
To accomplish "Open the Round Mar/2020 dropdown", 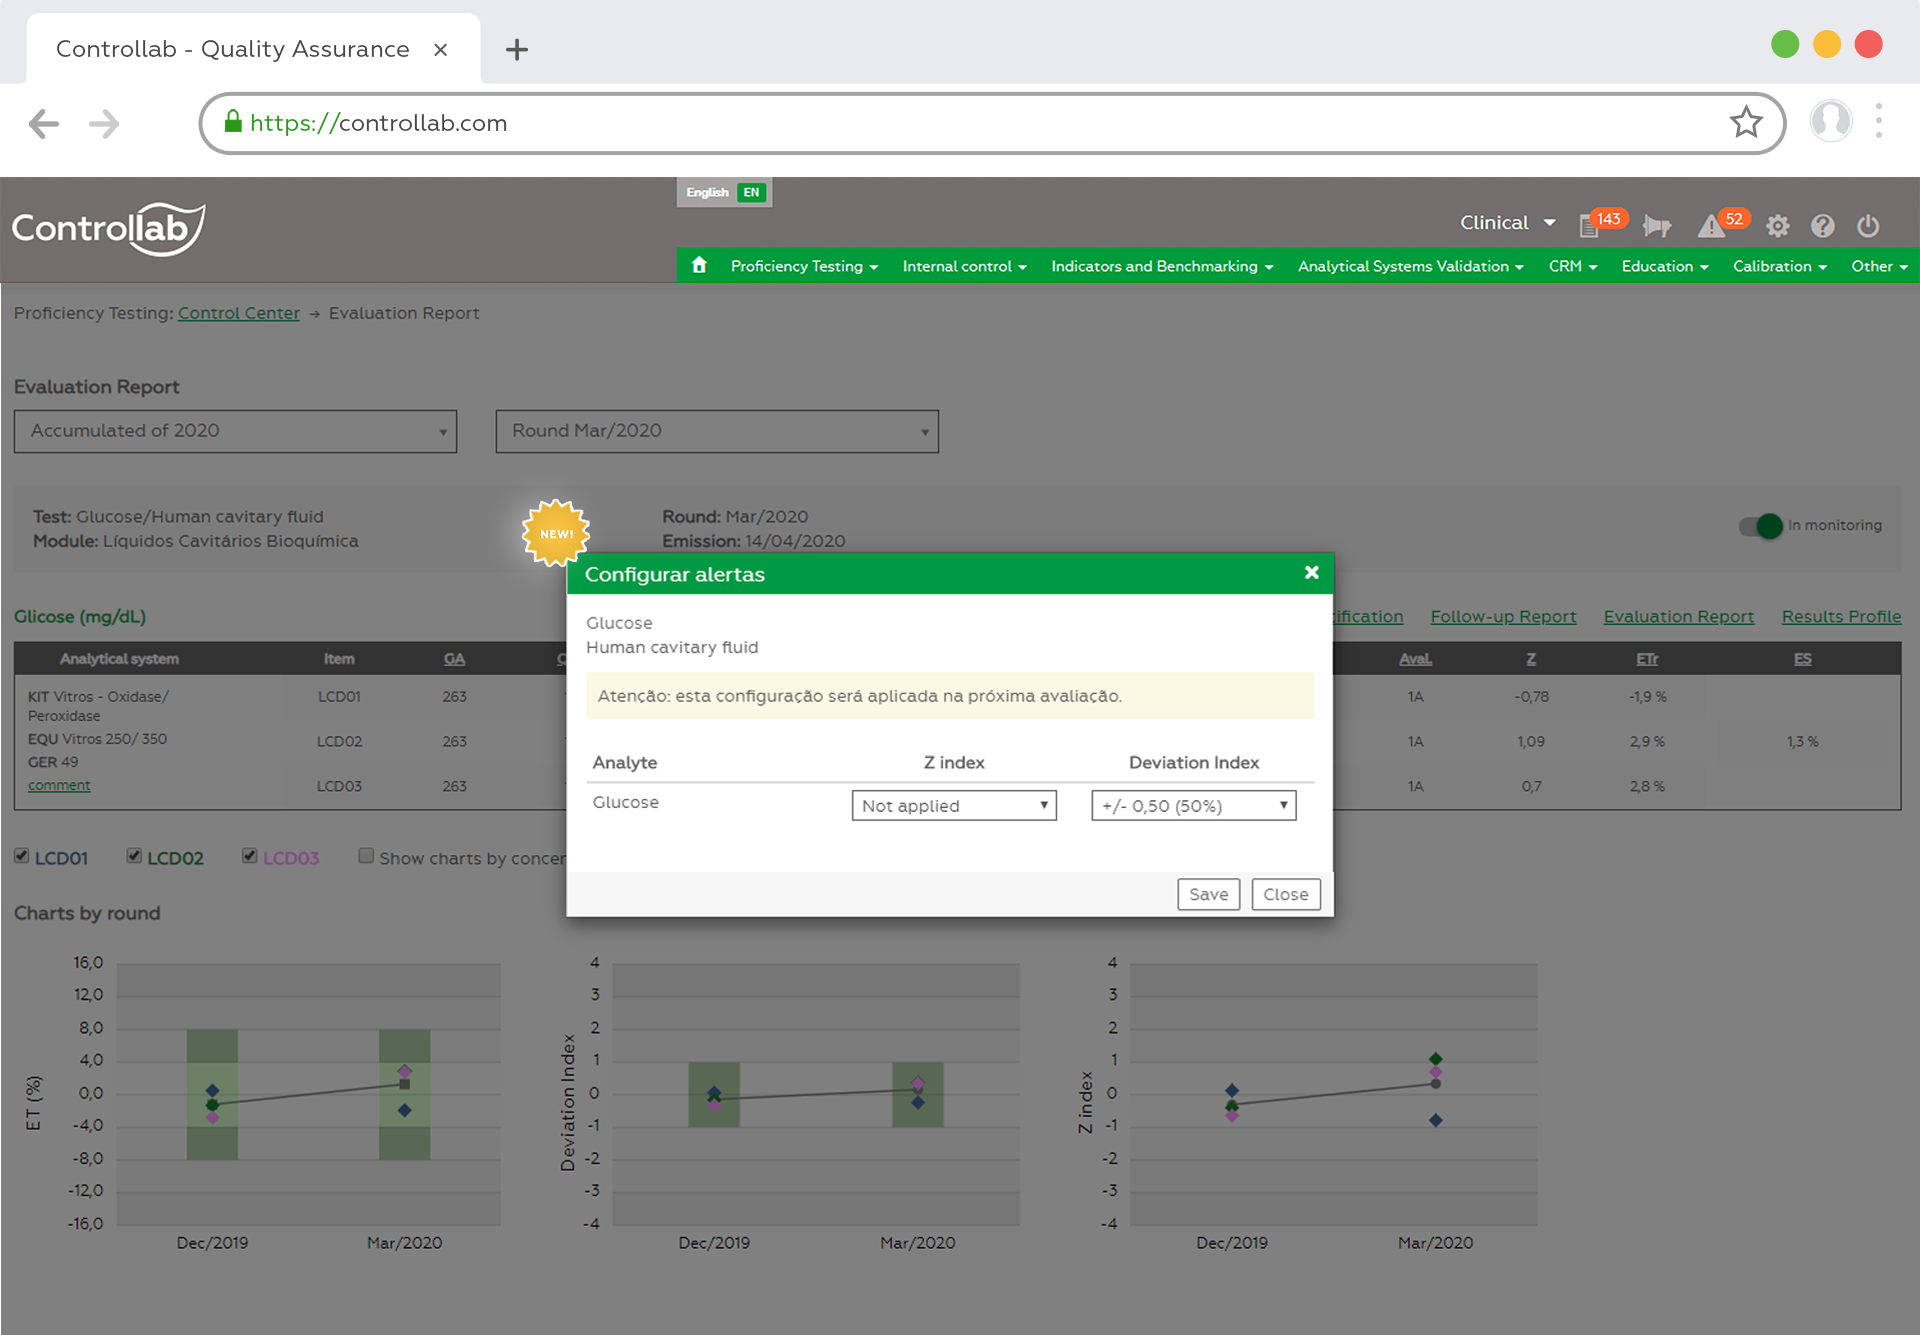I will pos(716,431).
